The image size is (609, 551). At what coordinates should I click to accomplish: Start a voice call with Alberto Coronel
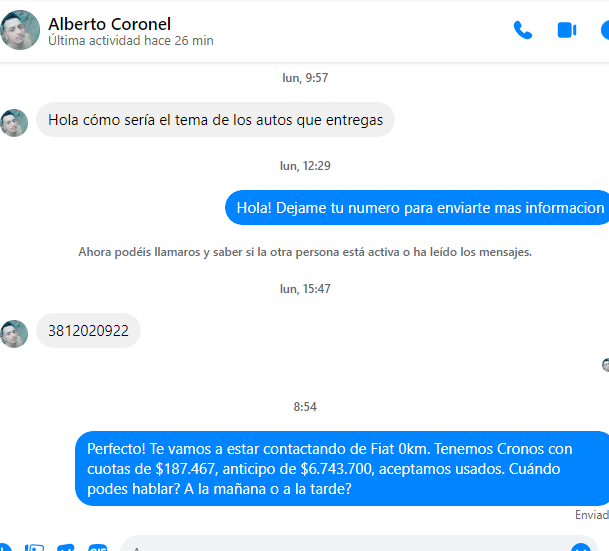click(523, 30)
